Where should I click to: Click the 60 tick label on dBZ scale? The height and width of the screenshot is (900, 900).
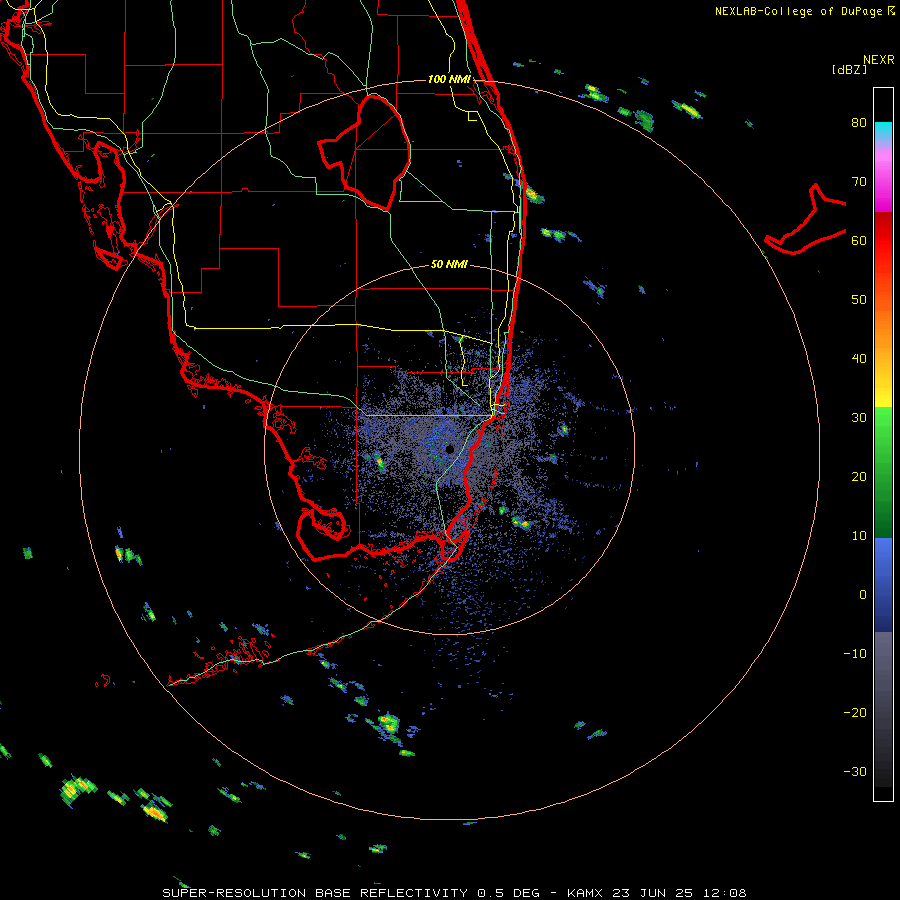click(859, 241)
